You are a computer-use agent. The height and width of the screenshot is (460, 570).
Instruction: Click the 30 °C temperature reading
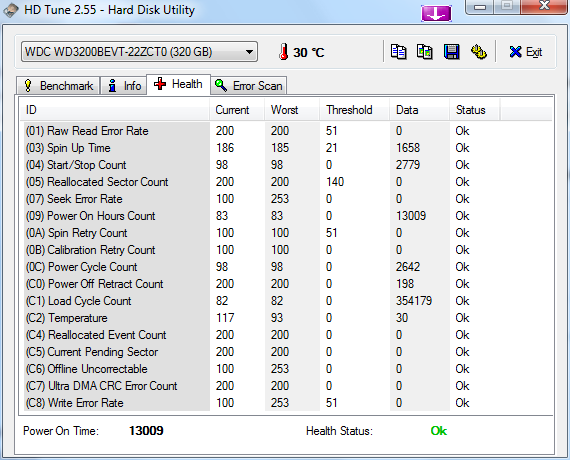pos(309,52)
